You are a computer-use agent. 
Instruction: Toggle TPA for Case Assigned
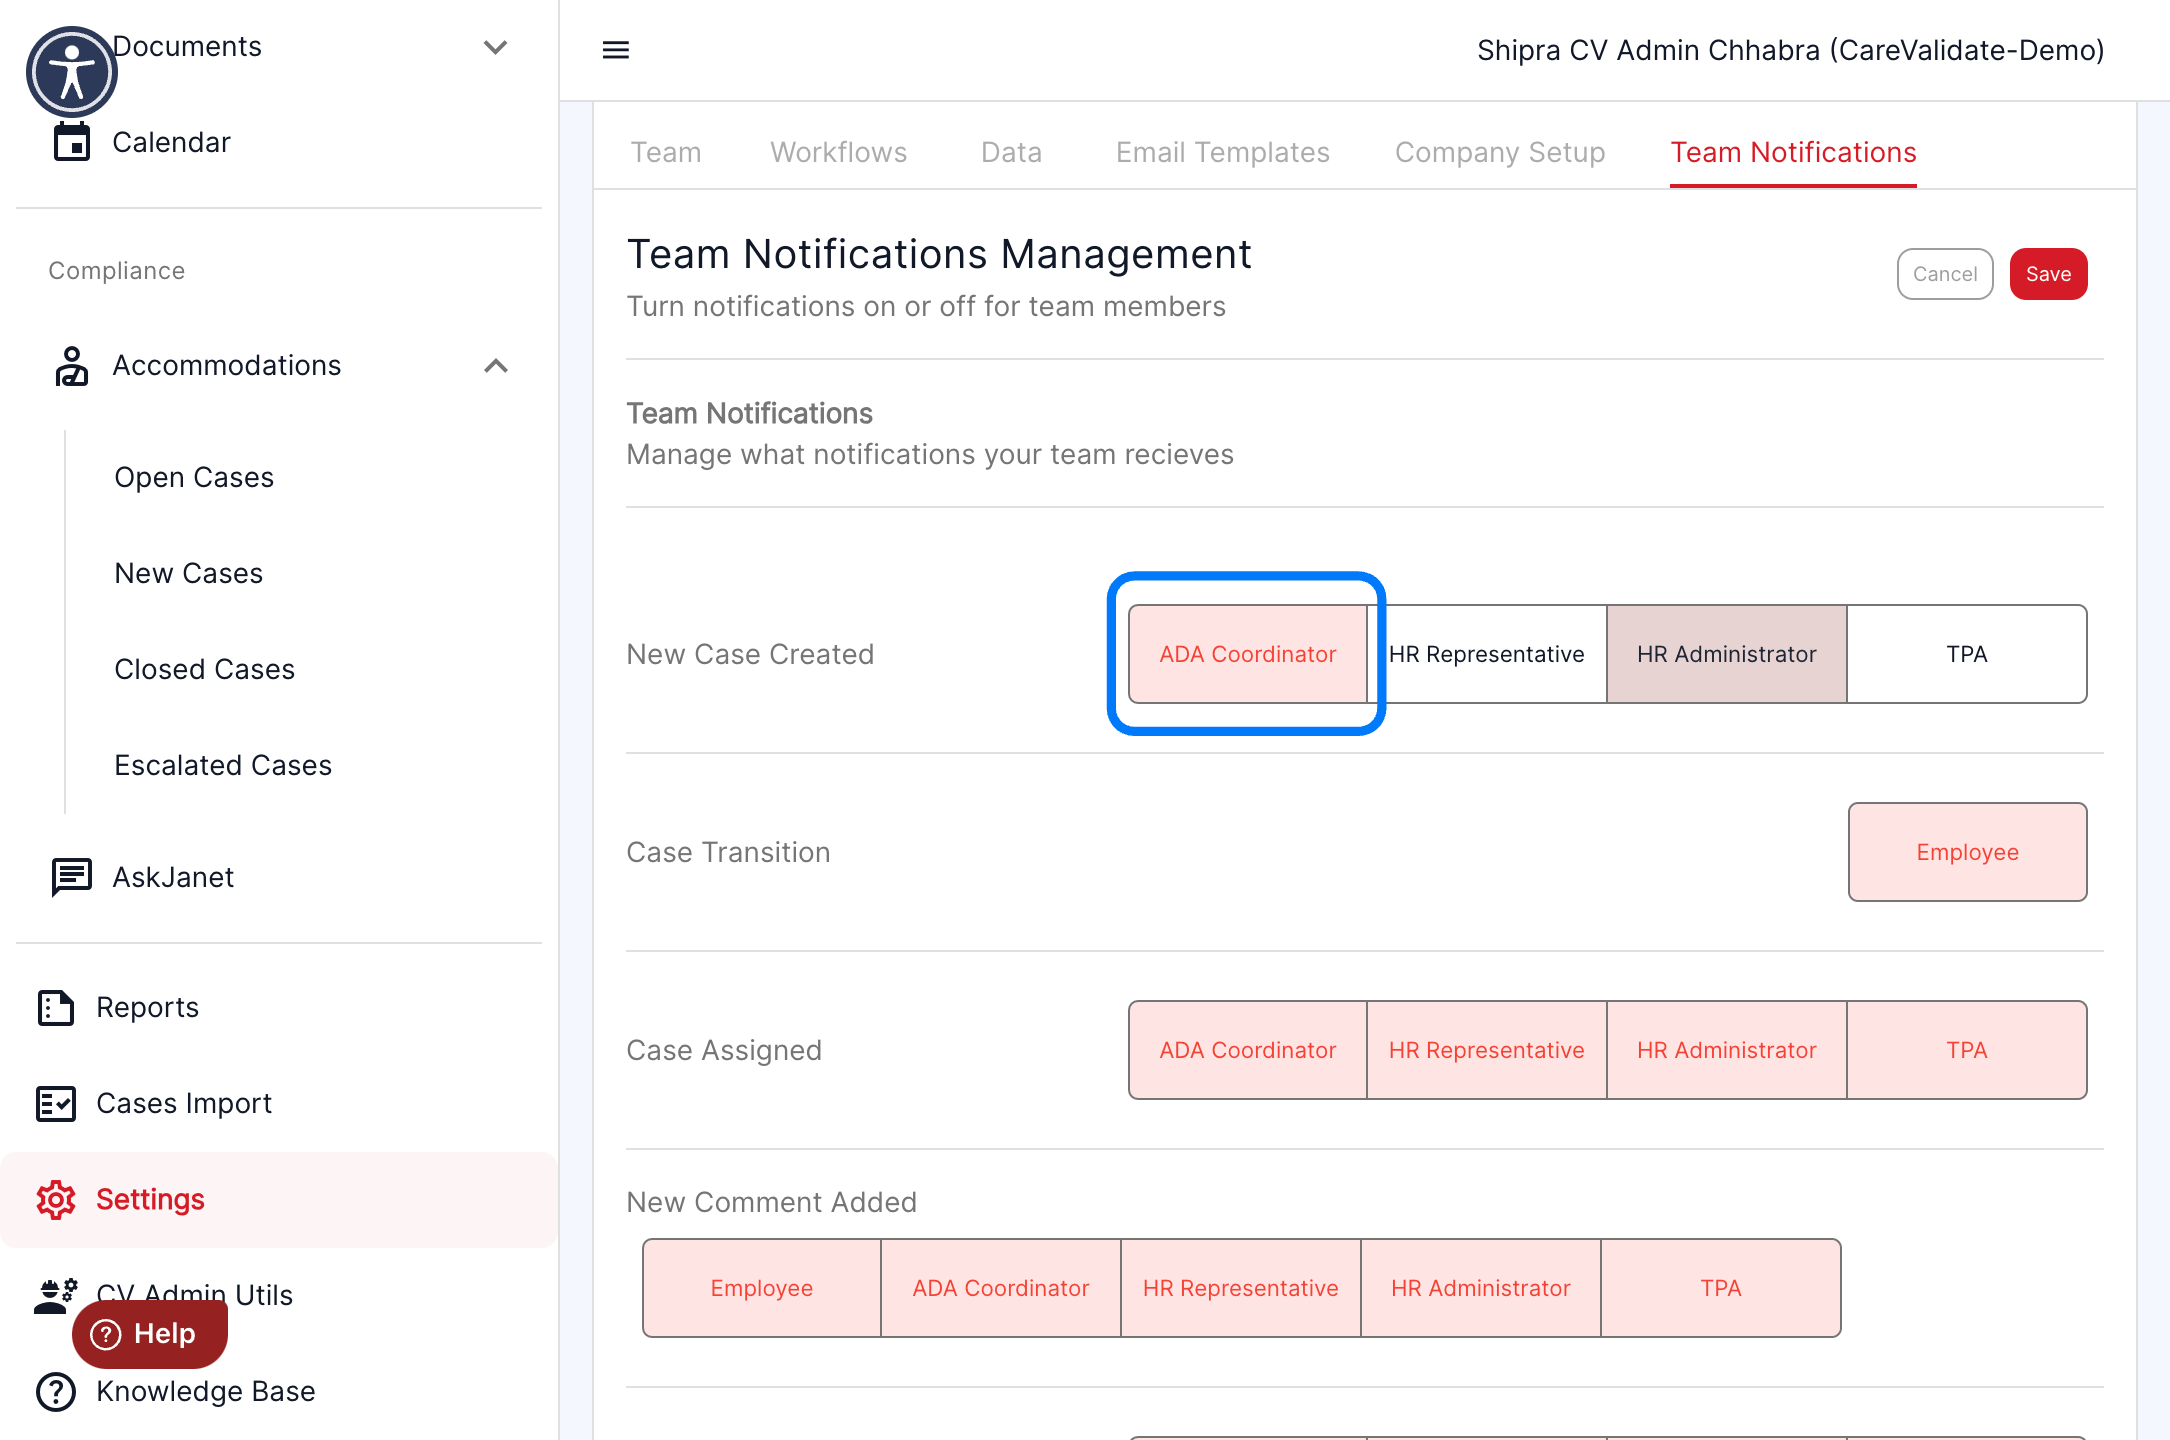pos(1967,1050)
